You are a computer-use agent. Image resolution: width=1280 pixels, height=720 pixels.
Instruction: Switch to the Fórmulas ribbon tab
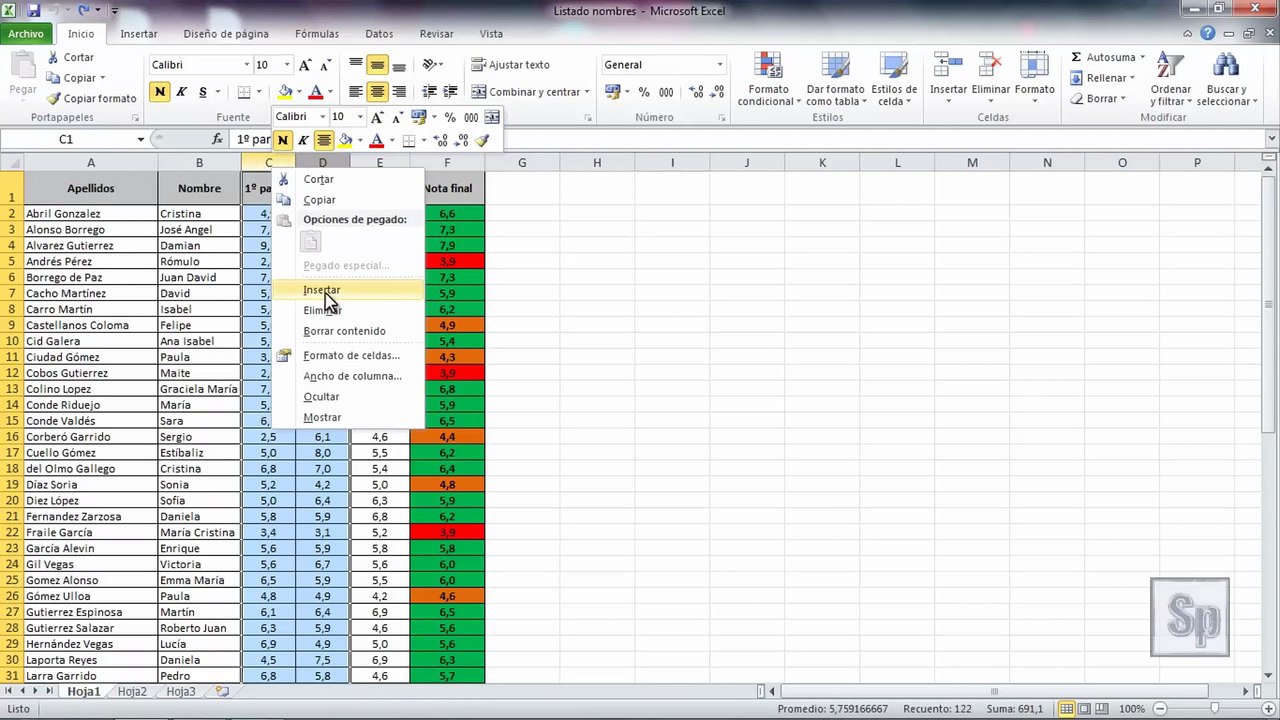pos(317,34)
